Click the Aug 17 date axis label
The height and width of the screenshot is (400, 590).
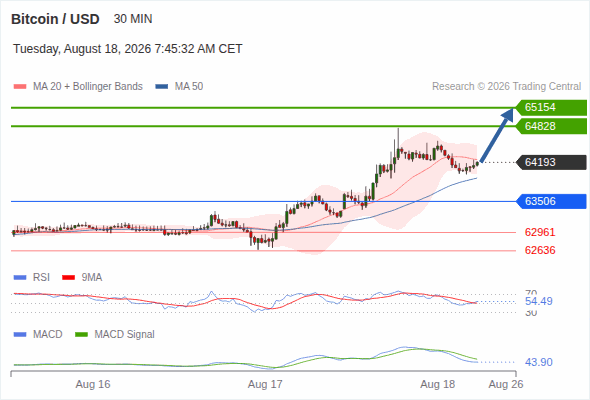[x=265, y=385]
